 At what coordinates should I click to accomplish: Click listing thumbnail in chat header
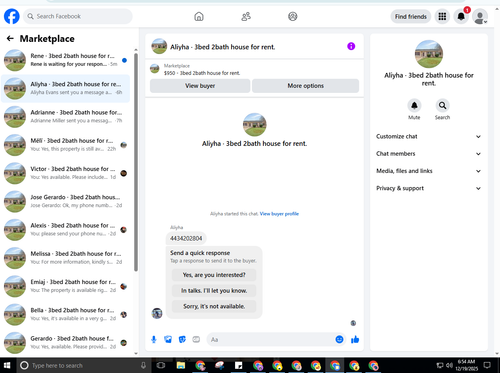159,46
